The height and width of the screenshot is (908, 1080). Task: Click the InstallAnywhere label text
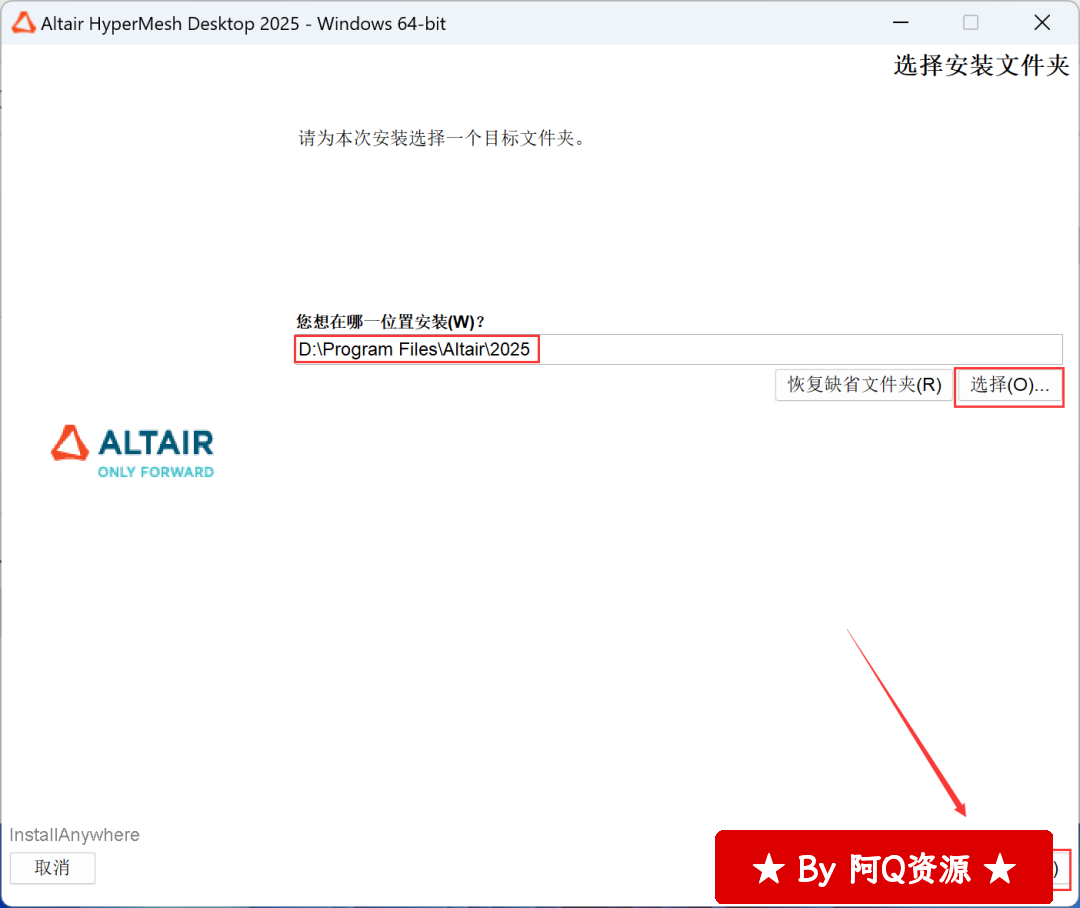pos(74,835)
